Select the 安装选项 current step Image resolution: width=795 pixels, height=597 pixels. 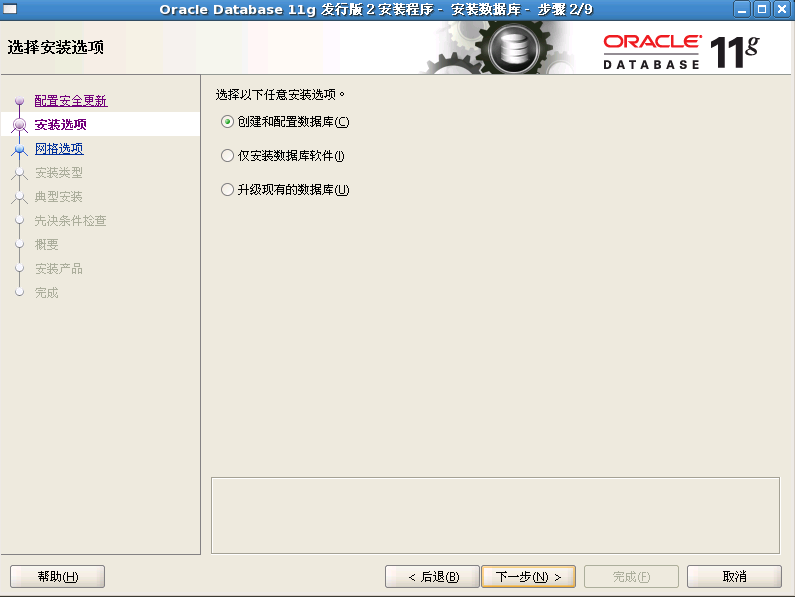(x=60, y=124)
